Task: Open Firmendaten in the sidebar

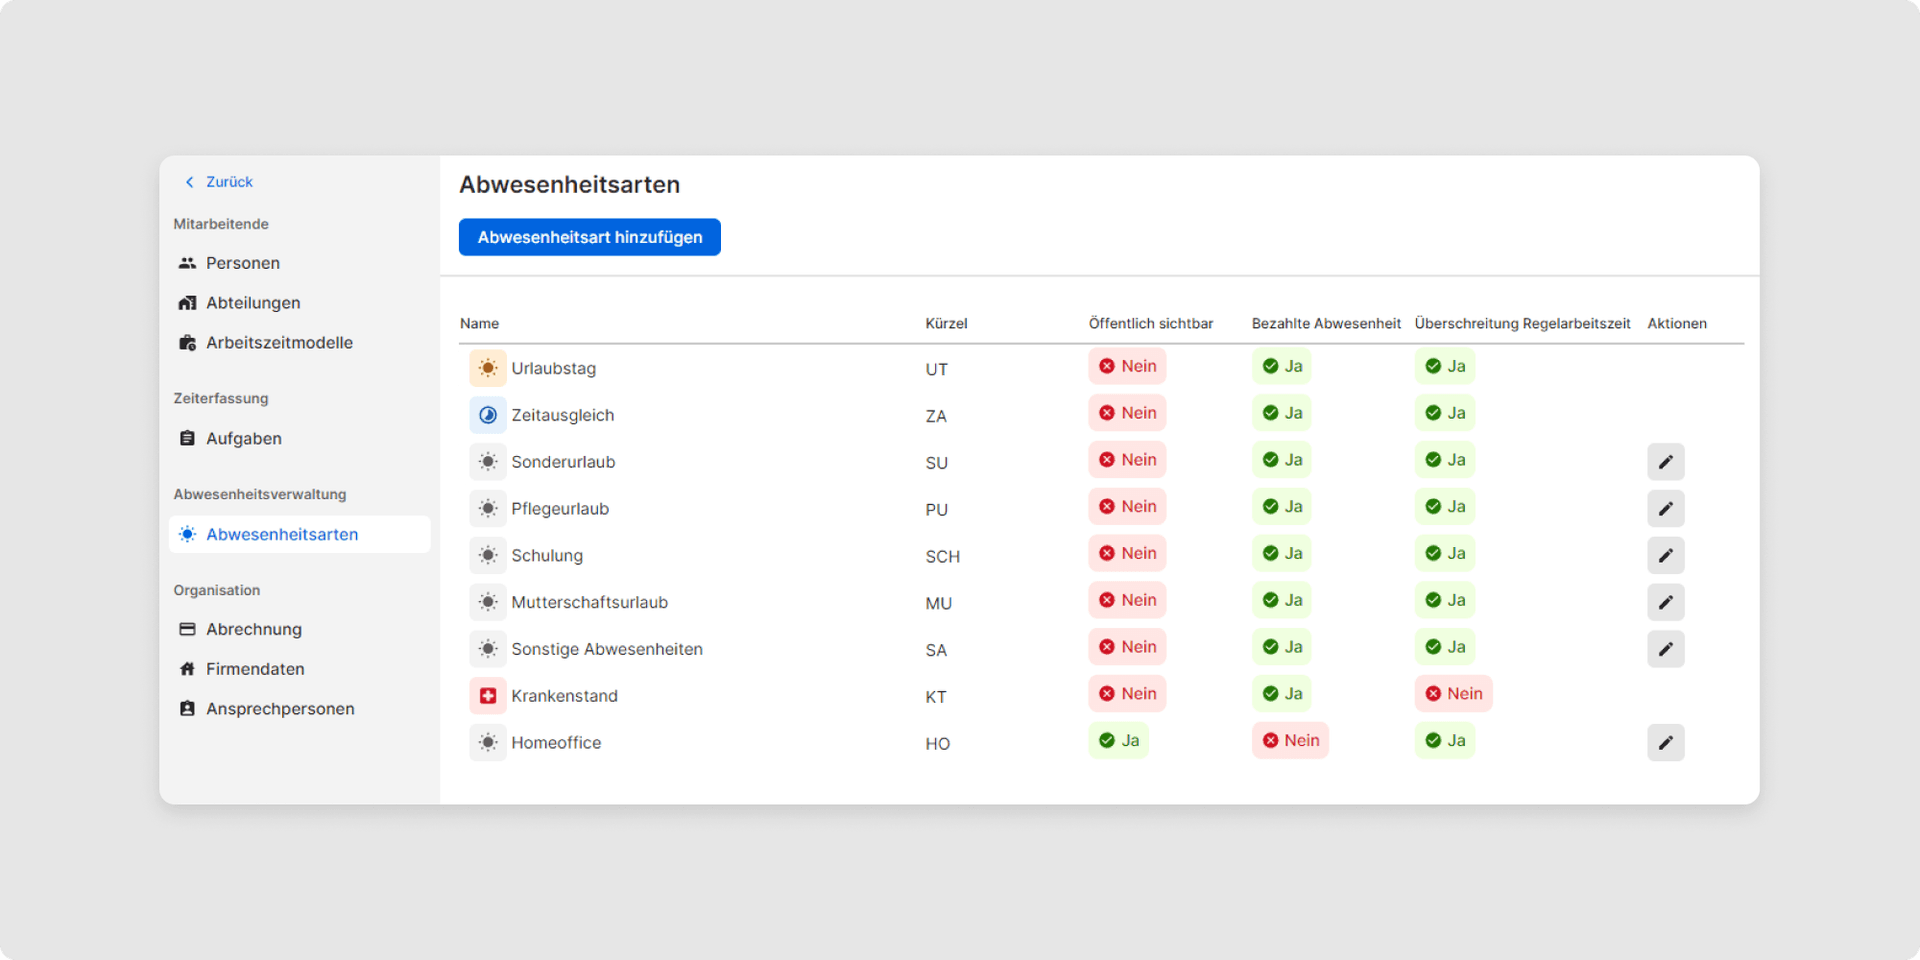Action: (x=255, y=669)
